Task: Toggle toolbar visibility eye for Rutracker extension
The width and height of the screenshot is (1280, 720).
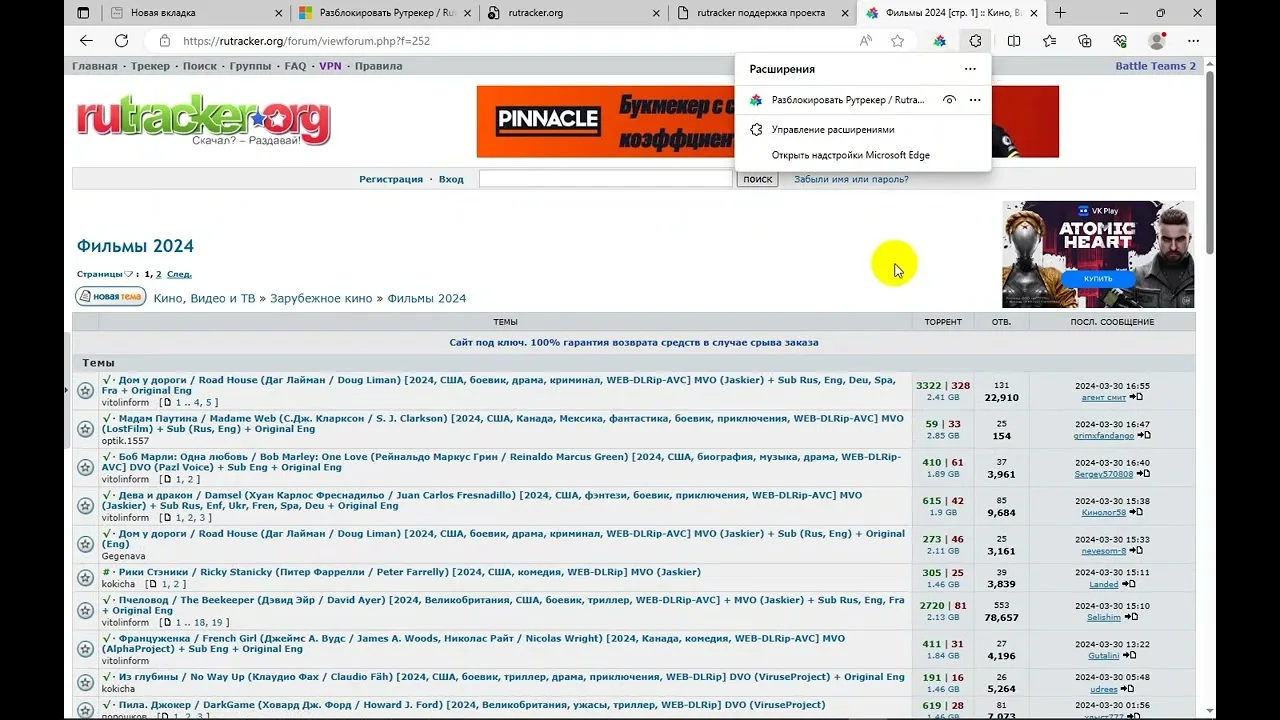Action: pyautogui.click(x=950, y=100)
